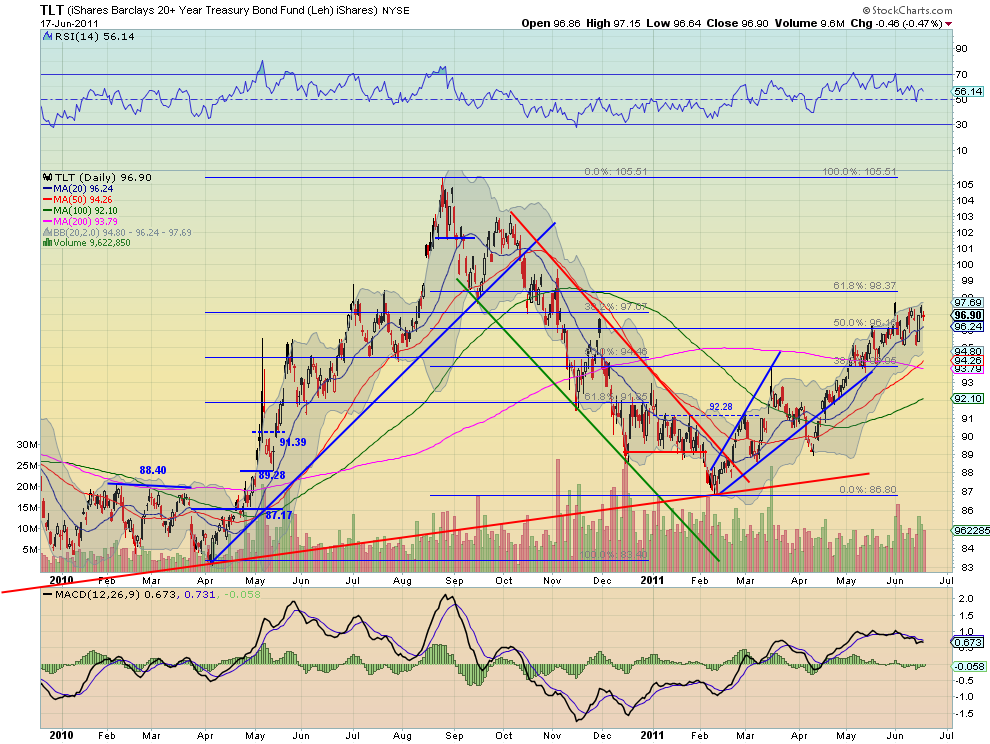This screenshot has width=990, height=744.
Task: Click the 91.39 price annotation
Action: pos(293,442)
